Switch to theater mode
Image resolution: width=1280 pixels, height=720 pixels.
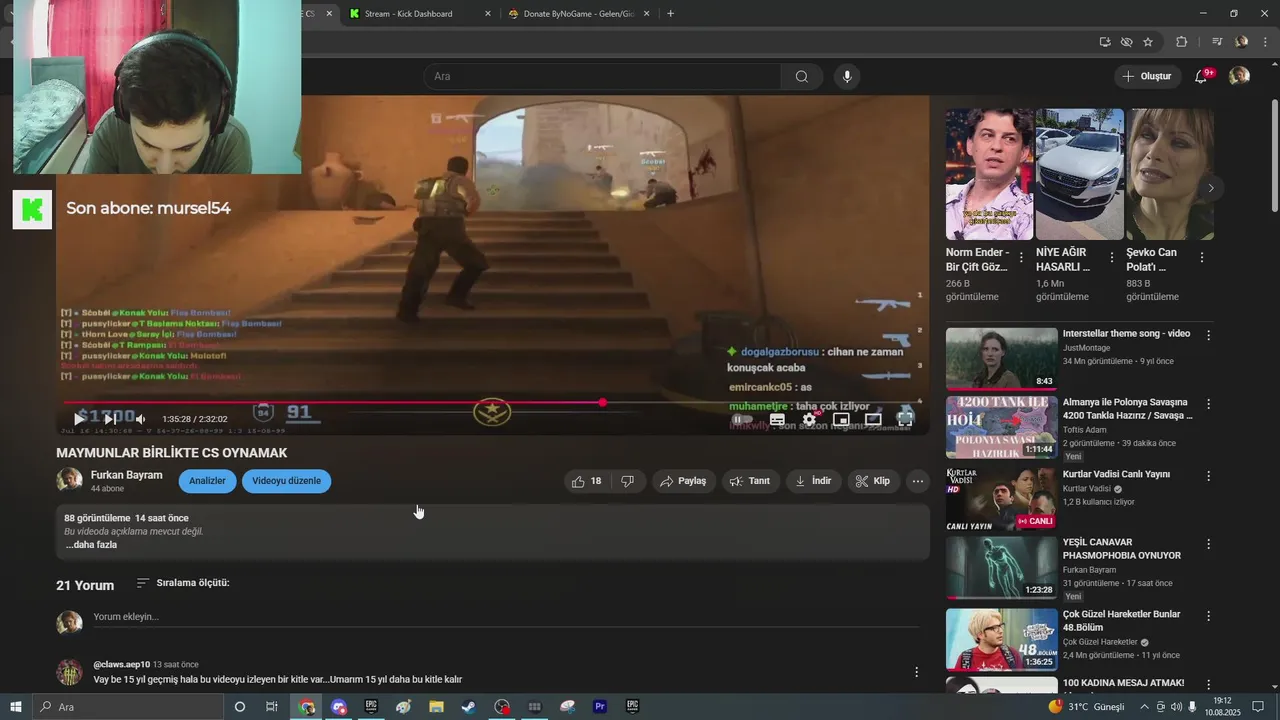coord(873,419)
